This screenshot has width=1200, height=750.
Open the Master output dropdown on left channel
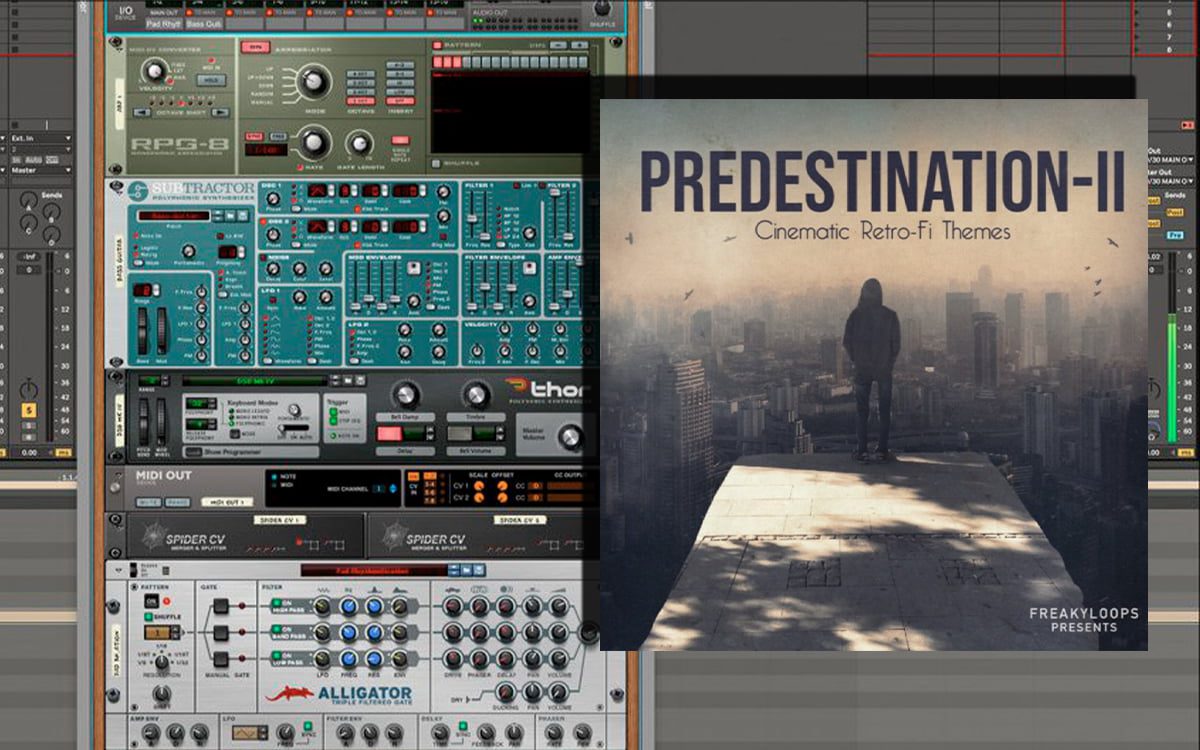[x=40, y=171]
